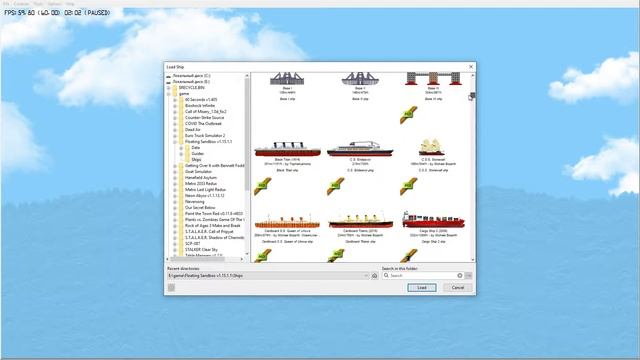Click the folder tree horizontal scrollbar thumb
The width and height of the screenshot is (640, 360).
(198, 259)
